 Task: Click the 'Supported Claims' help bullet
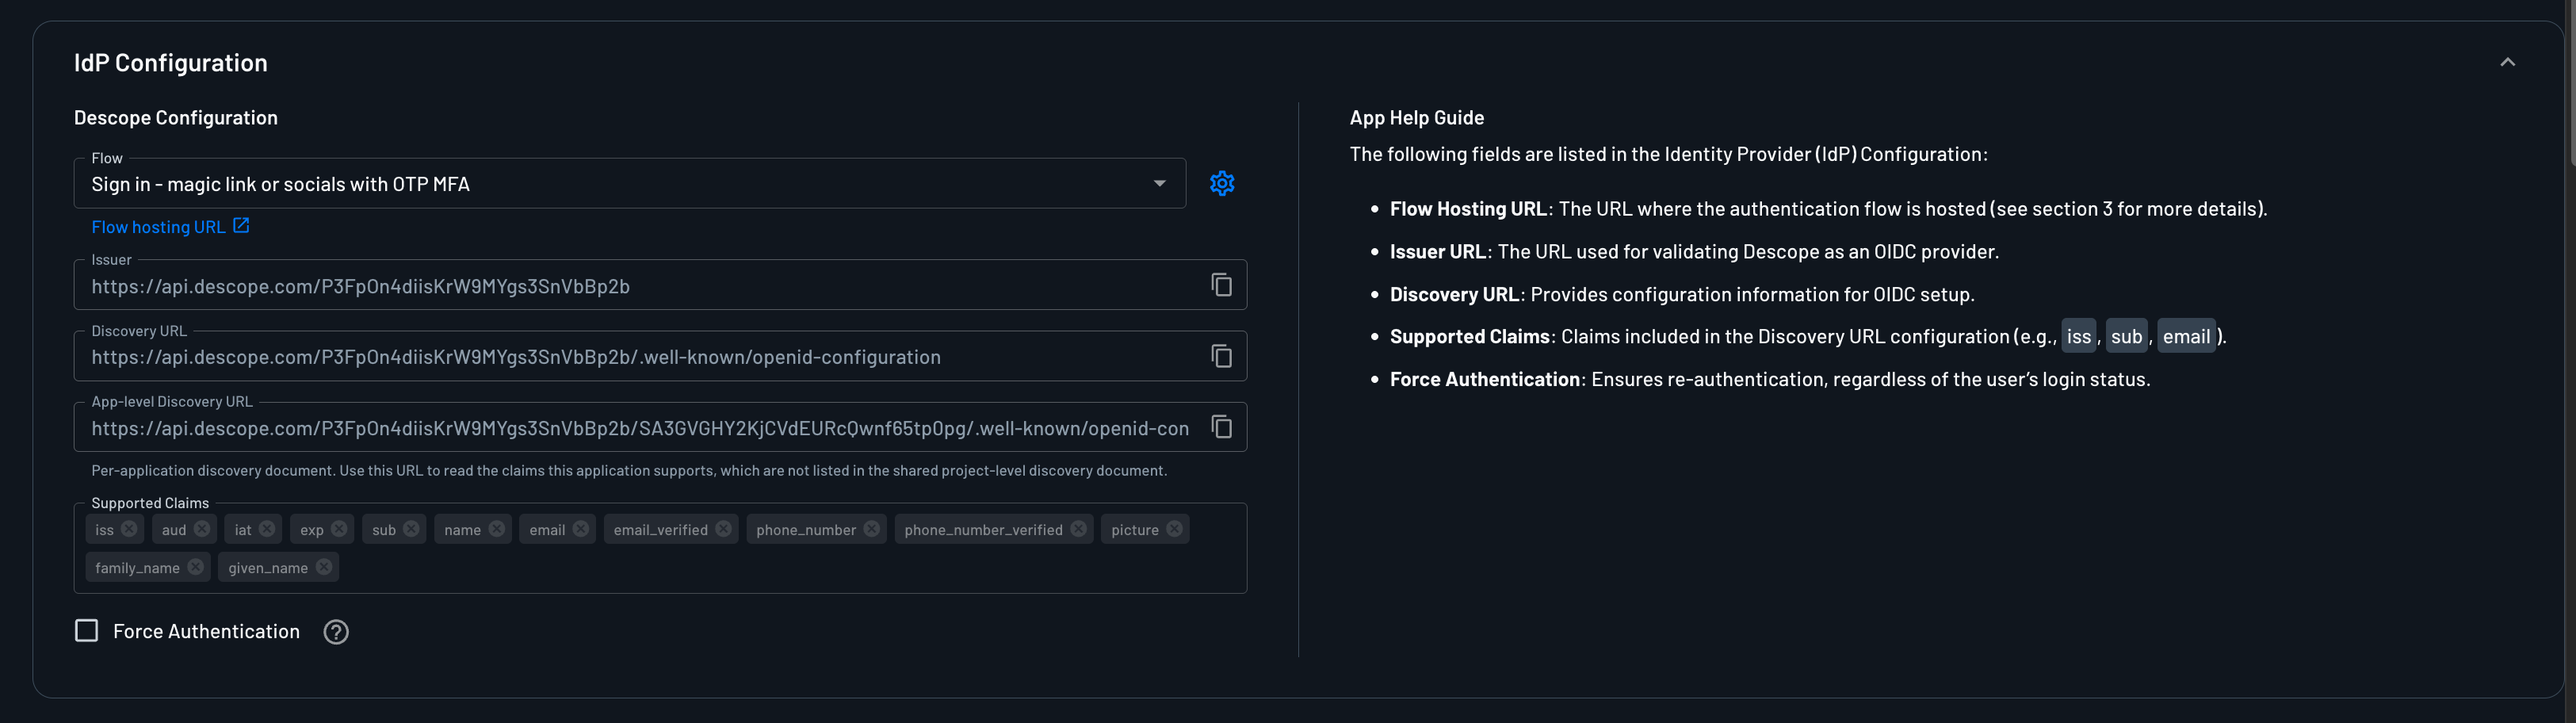(x=1808, y=337)
